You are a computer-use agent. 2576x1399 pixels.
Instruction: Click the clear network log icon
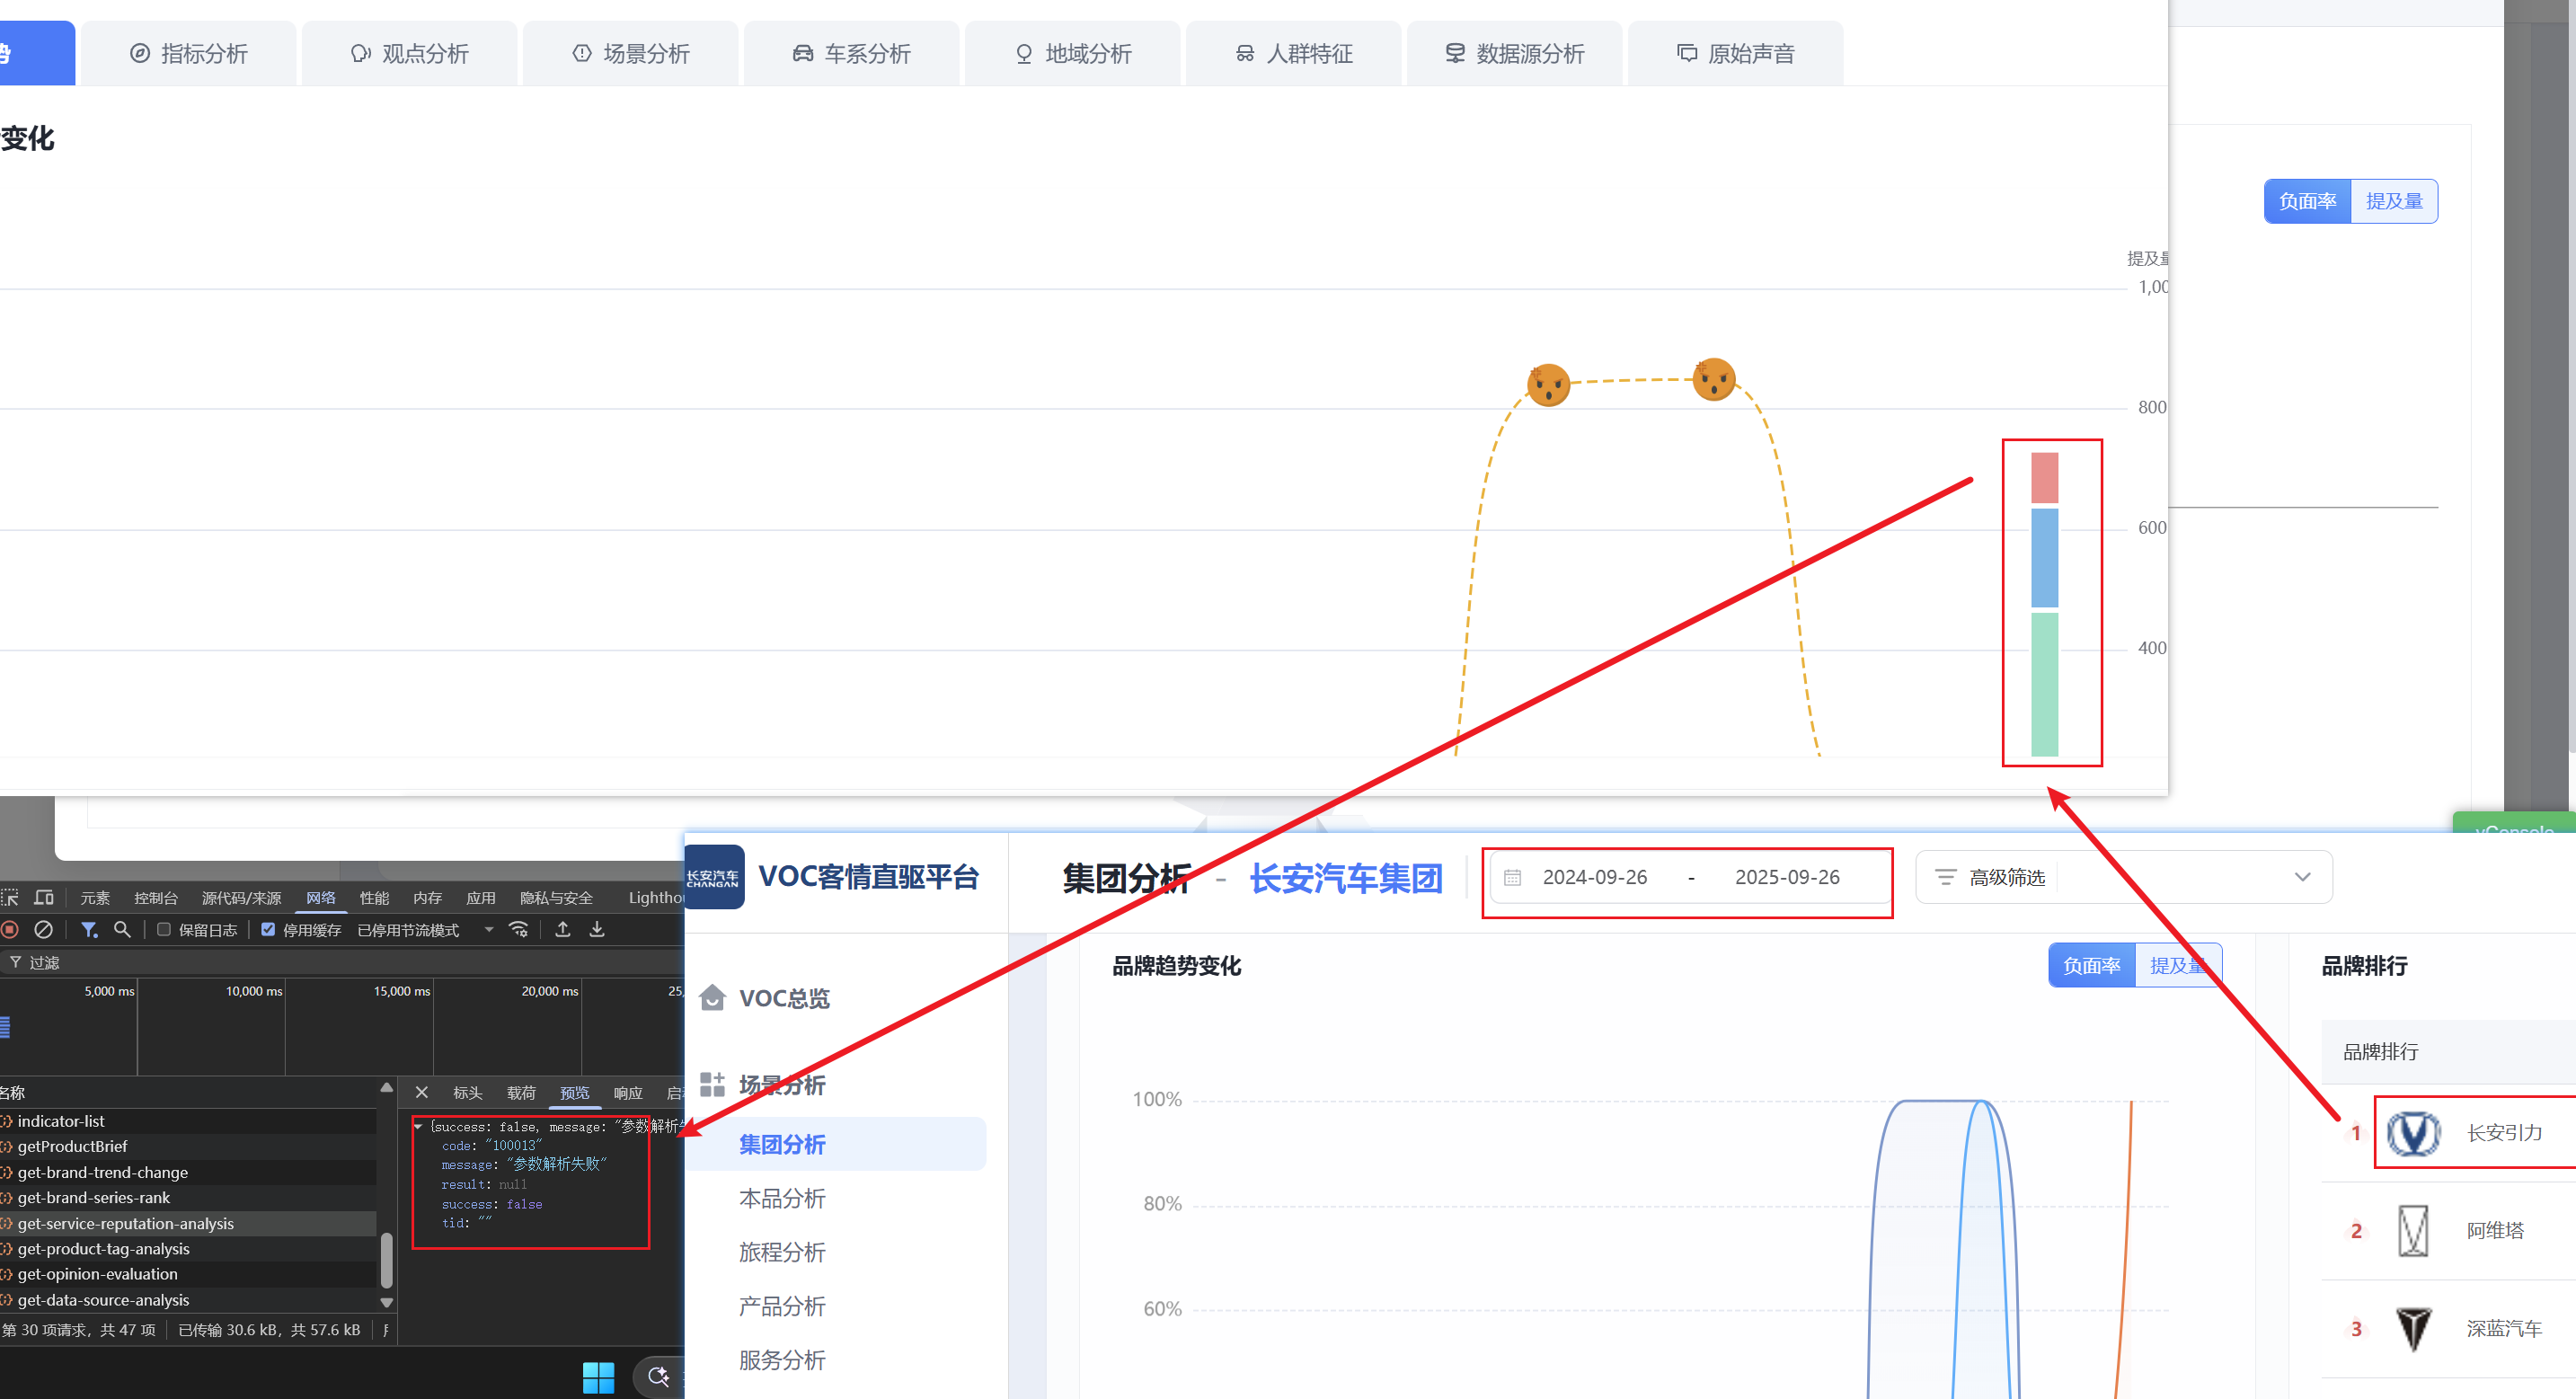43,930
